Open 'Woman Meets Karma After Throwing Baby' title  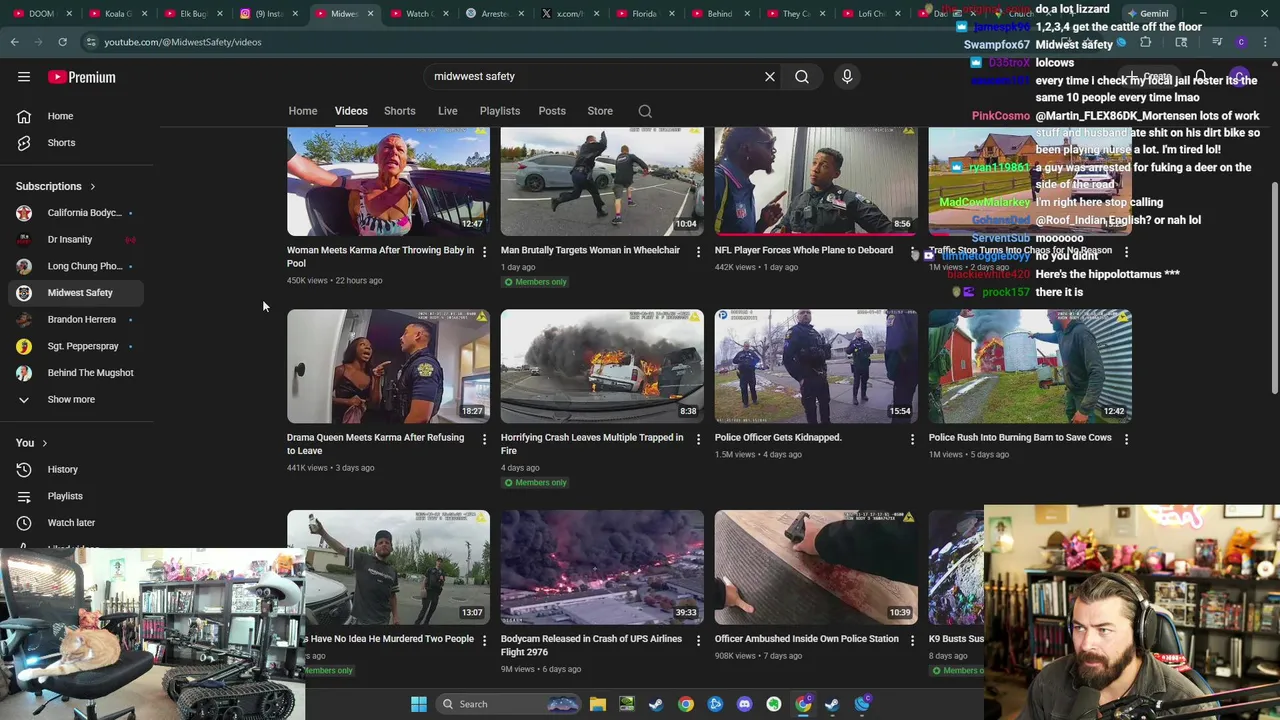[380, 257]
